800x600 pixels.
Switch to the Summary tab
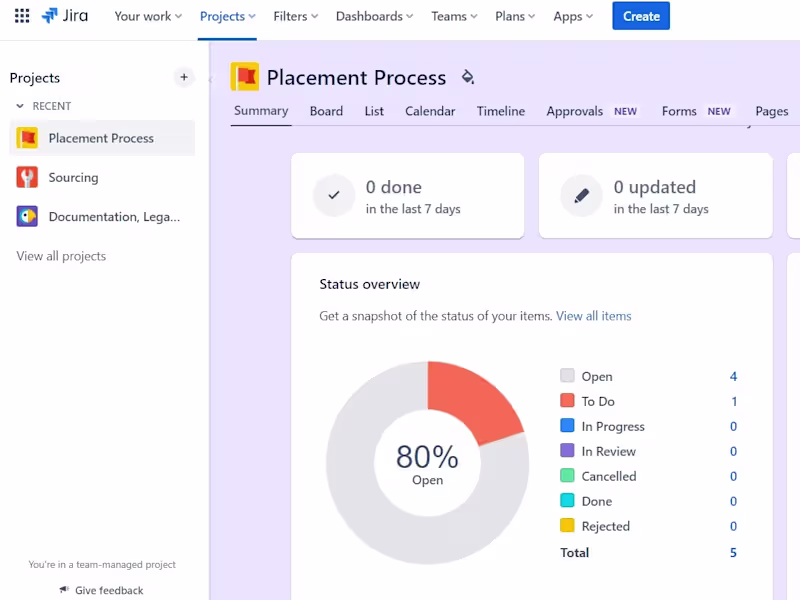(261, 111)
